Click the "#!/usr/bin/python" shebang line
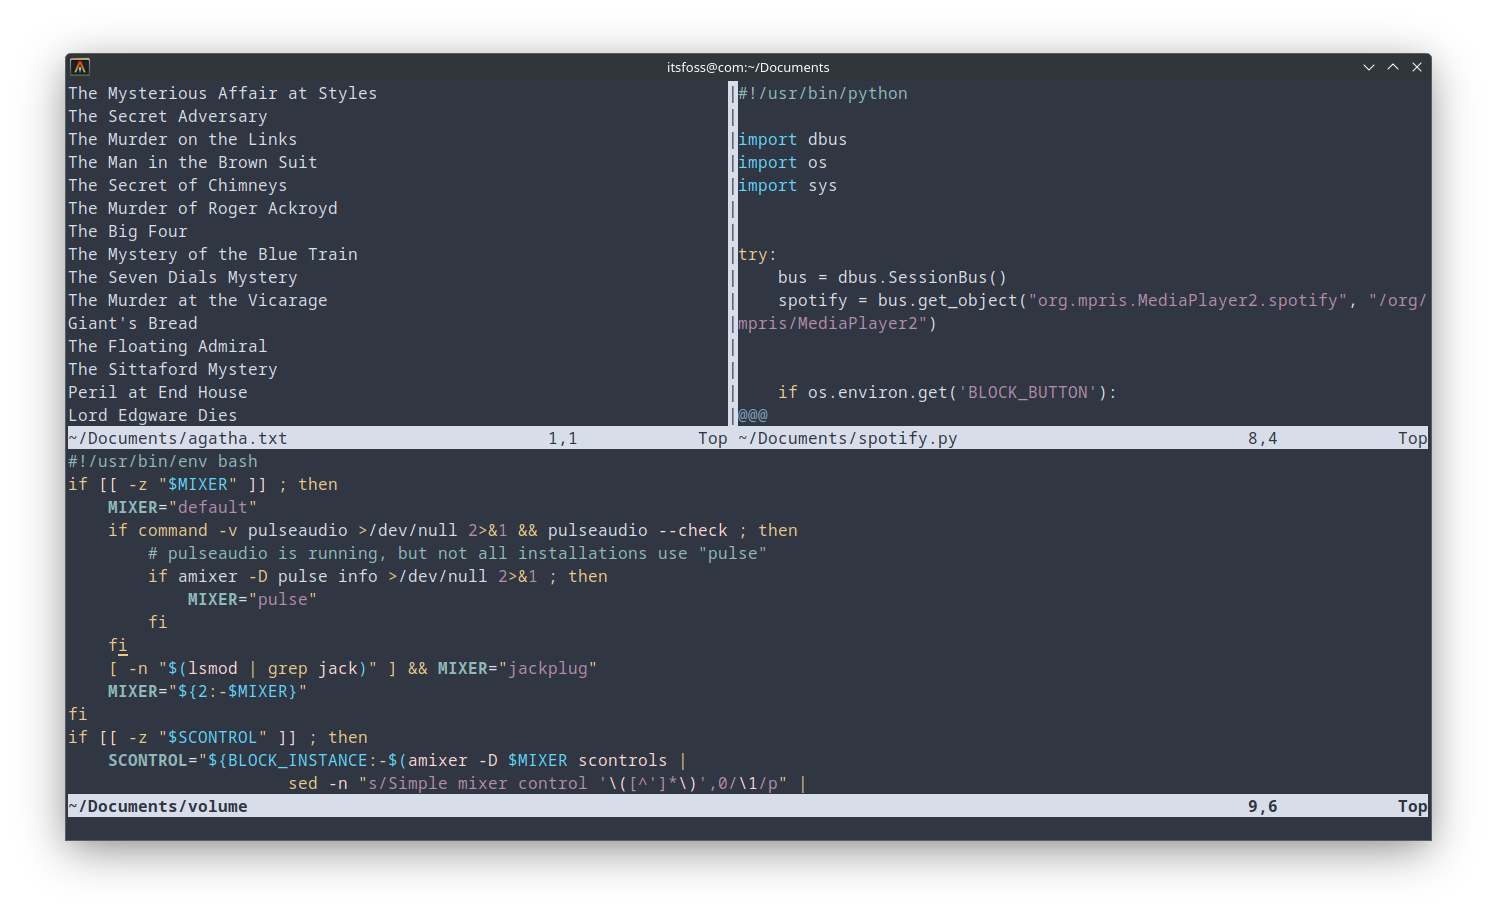 click(822, 93)
